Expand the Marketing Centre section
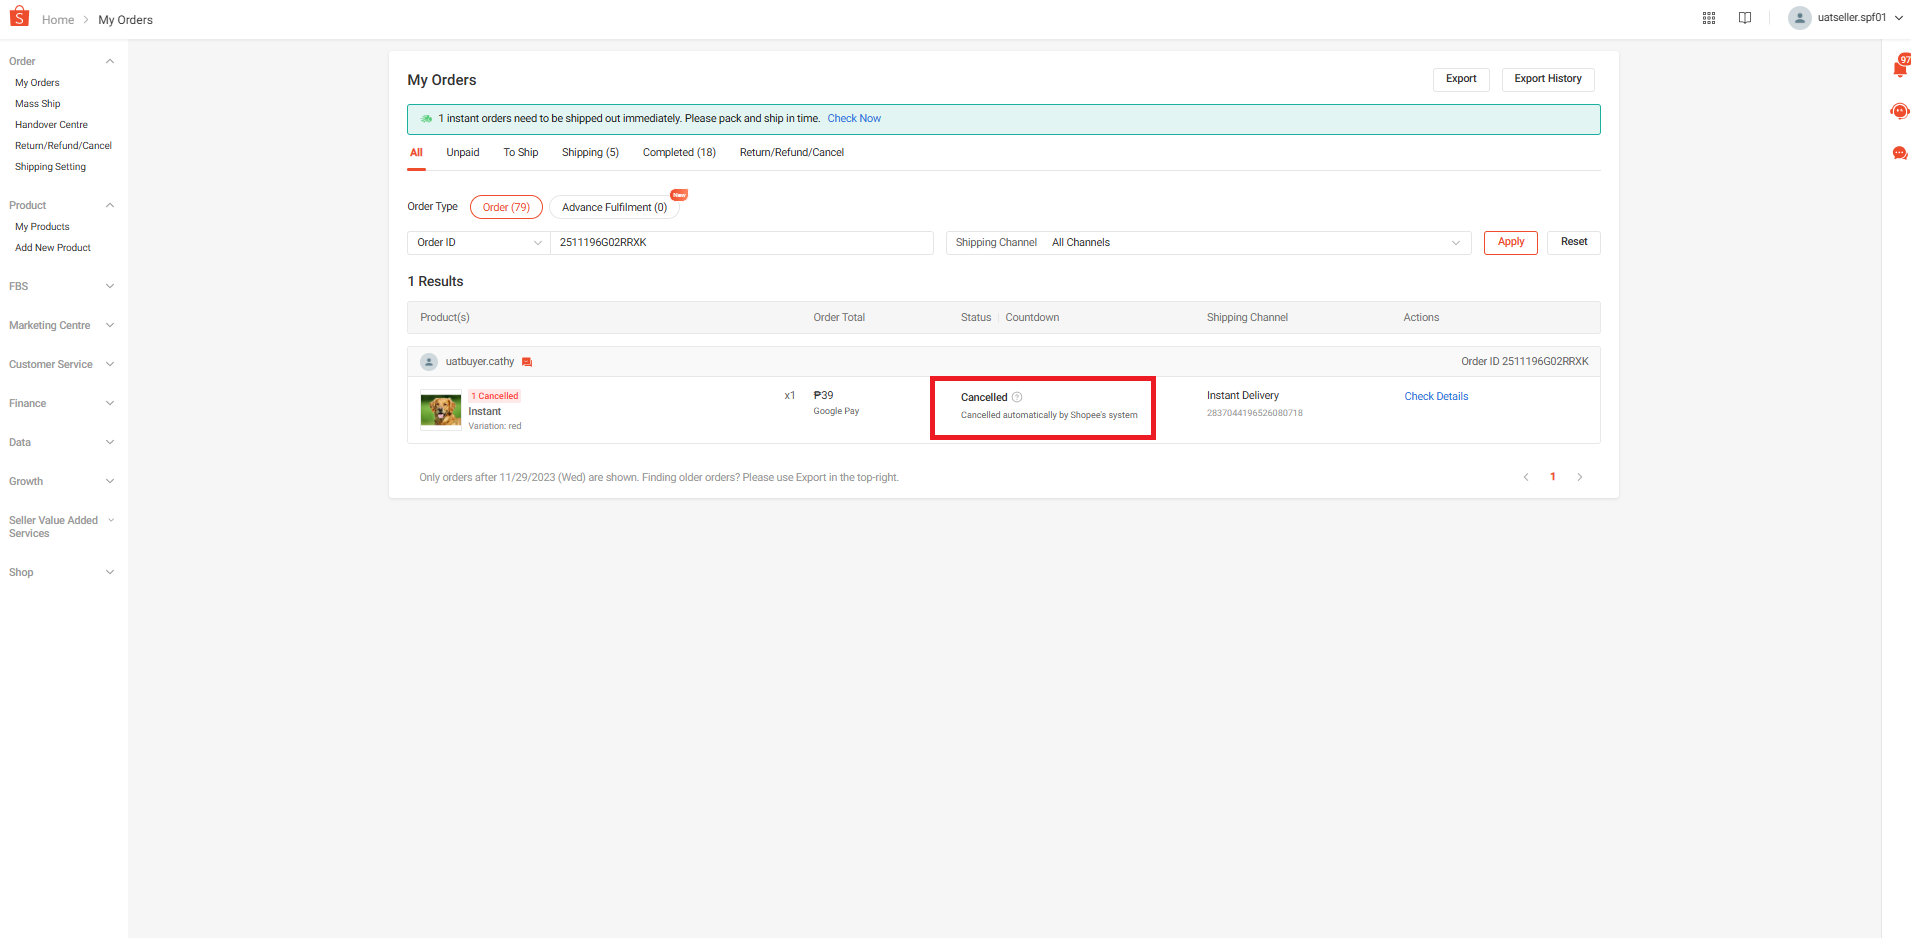The image size is (1911, 938). click(x=110, y=326)
